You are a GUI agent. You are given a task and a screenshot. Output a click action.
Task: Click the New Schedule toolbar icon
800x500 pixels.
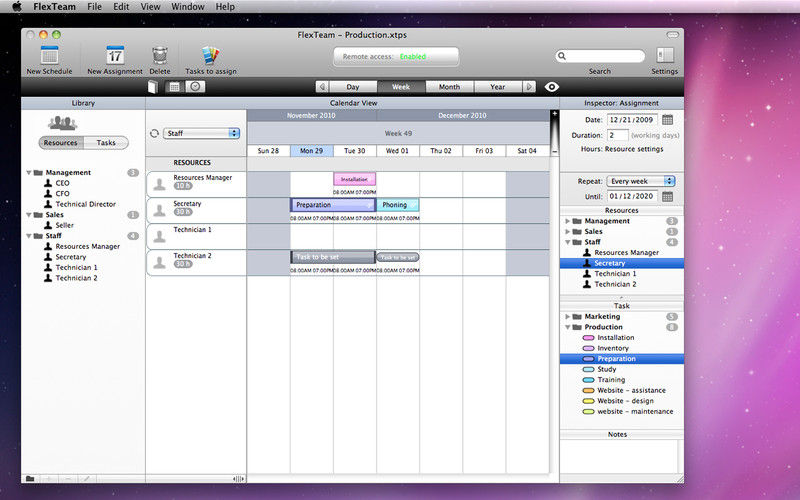point(48,54)
